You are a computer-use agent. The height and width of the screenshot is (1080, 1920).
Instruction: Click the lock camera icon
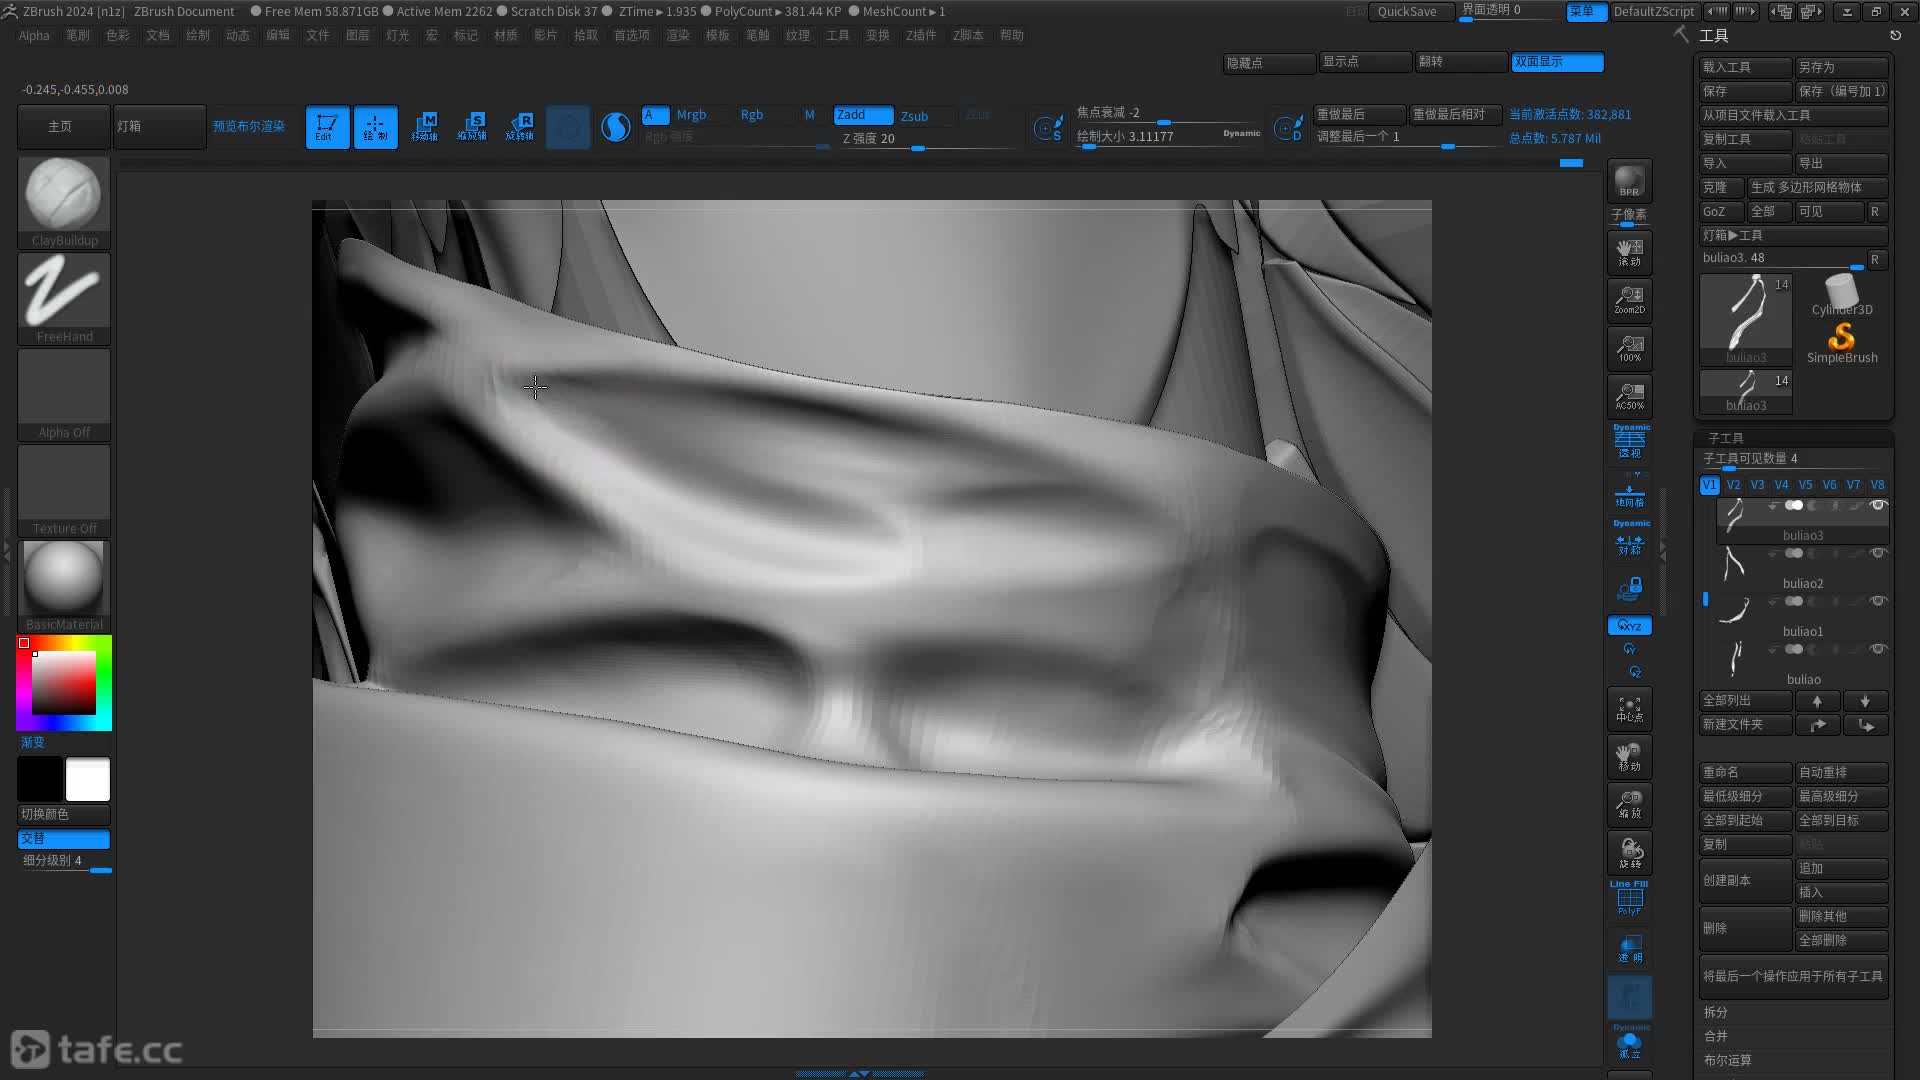[1629, 589]
